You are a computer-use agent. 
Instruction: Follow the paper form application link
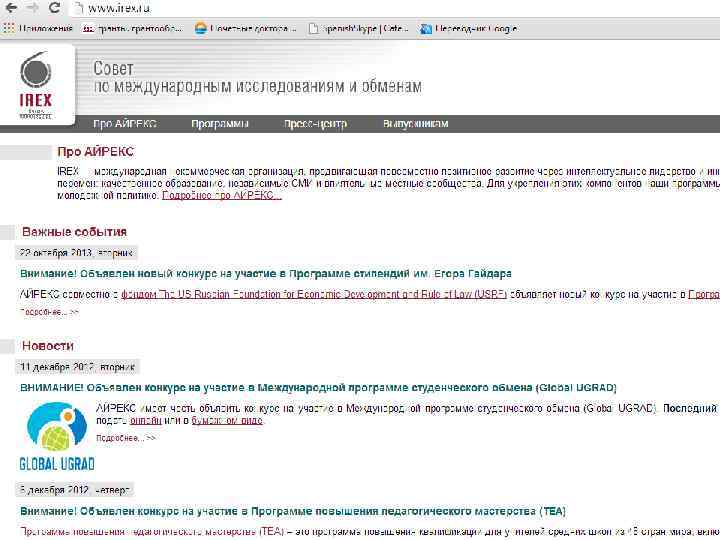227,420
